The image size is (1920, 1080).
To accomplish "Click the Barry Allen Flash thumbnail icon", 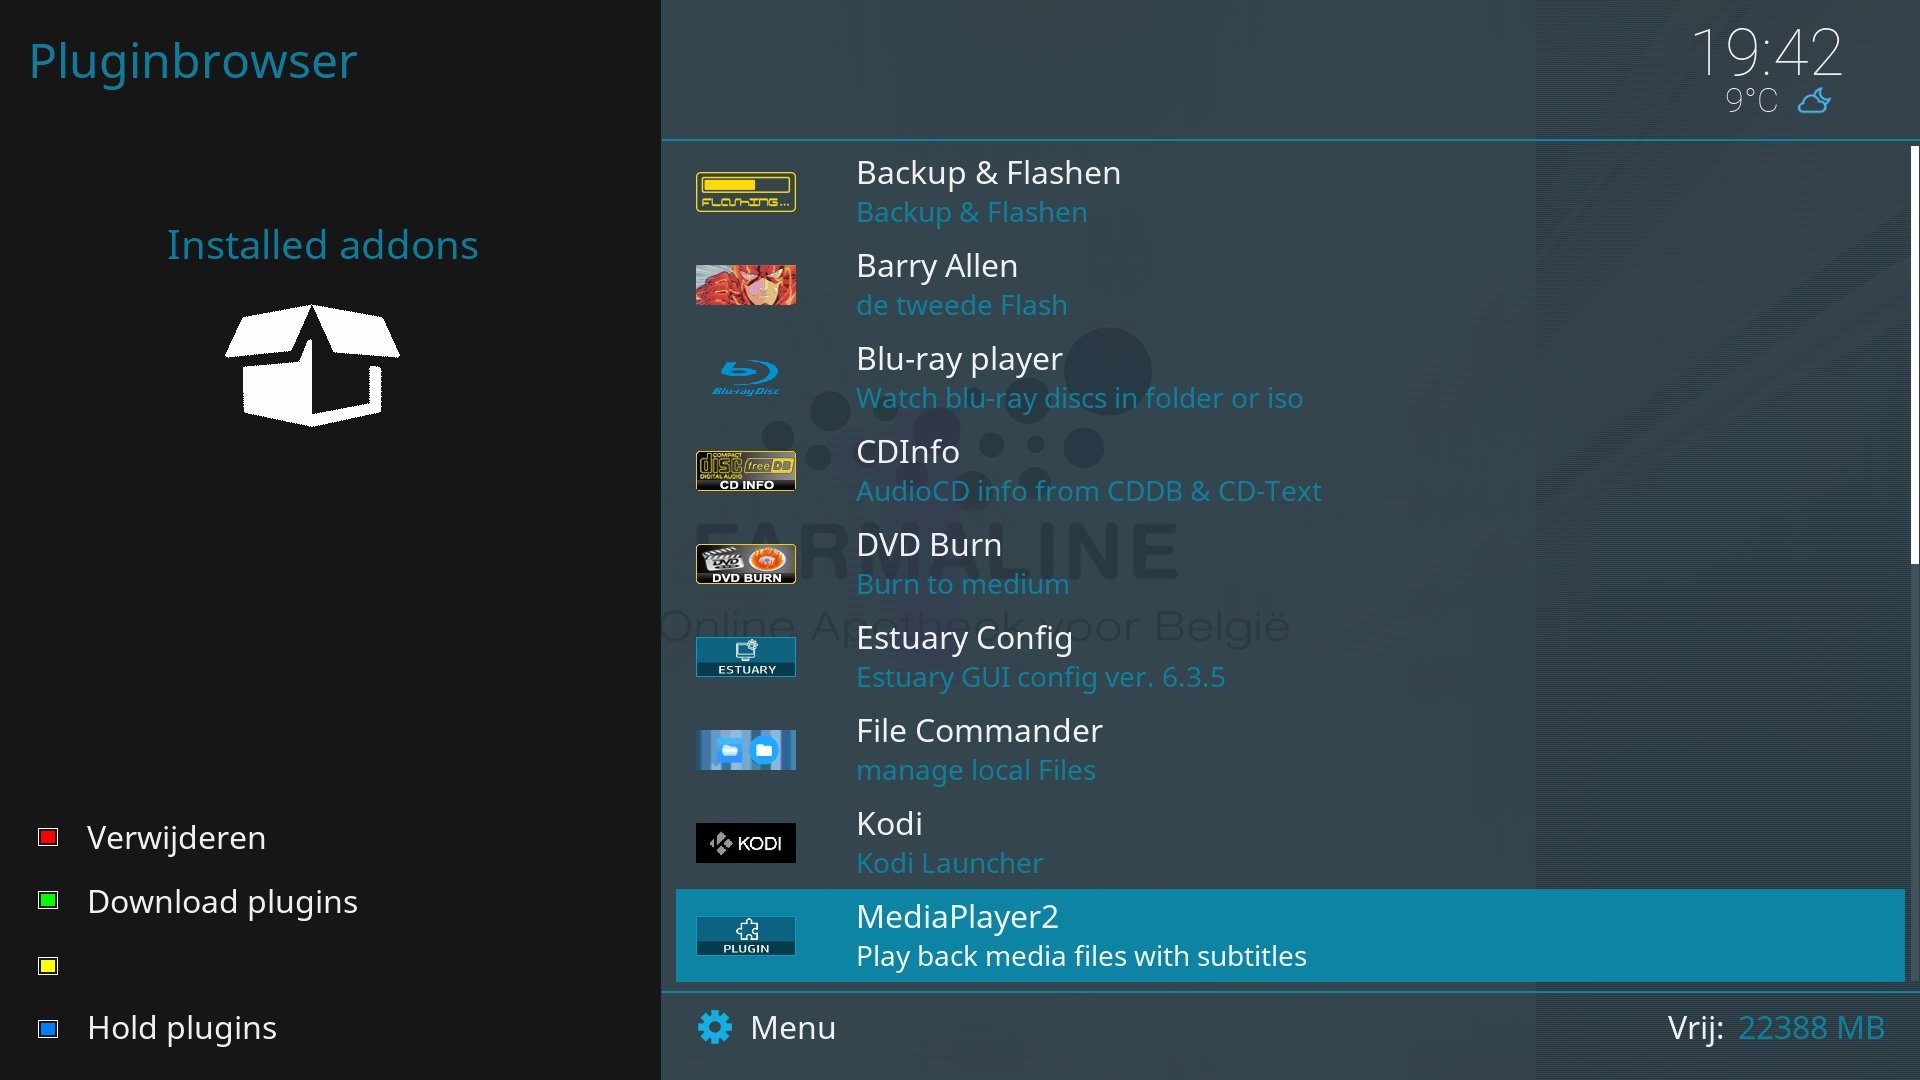I will tap(746, 285).
